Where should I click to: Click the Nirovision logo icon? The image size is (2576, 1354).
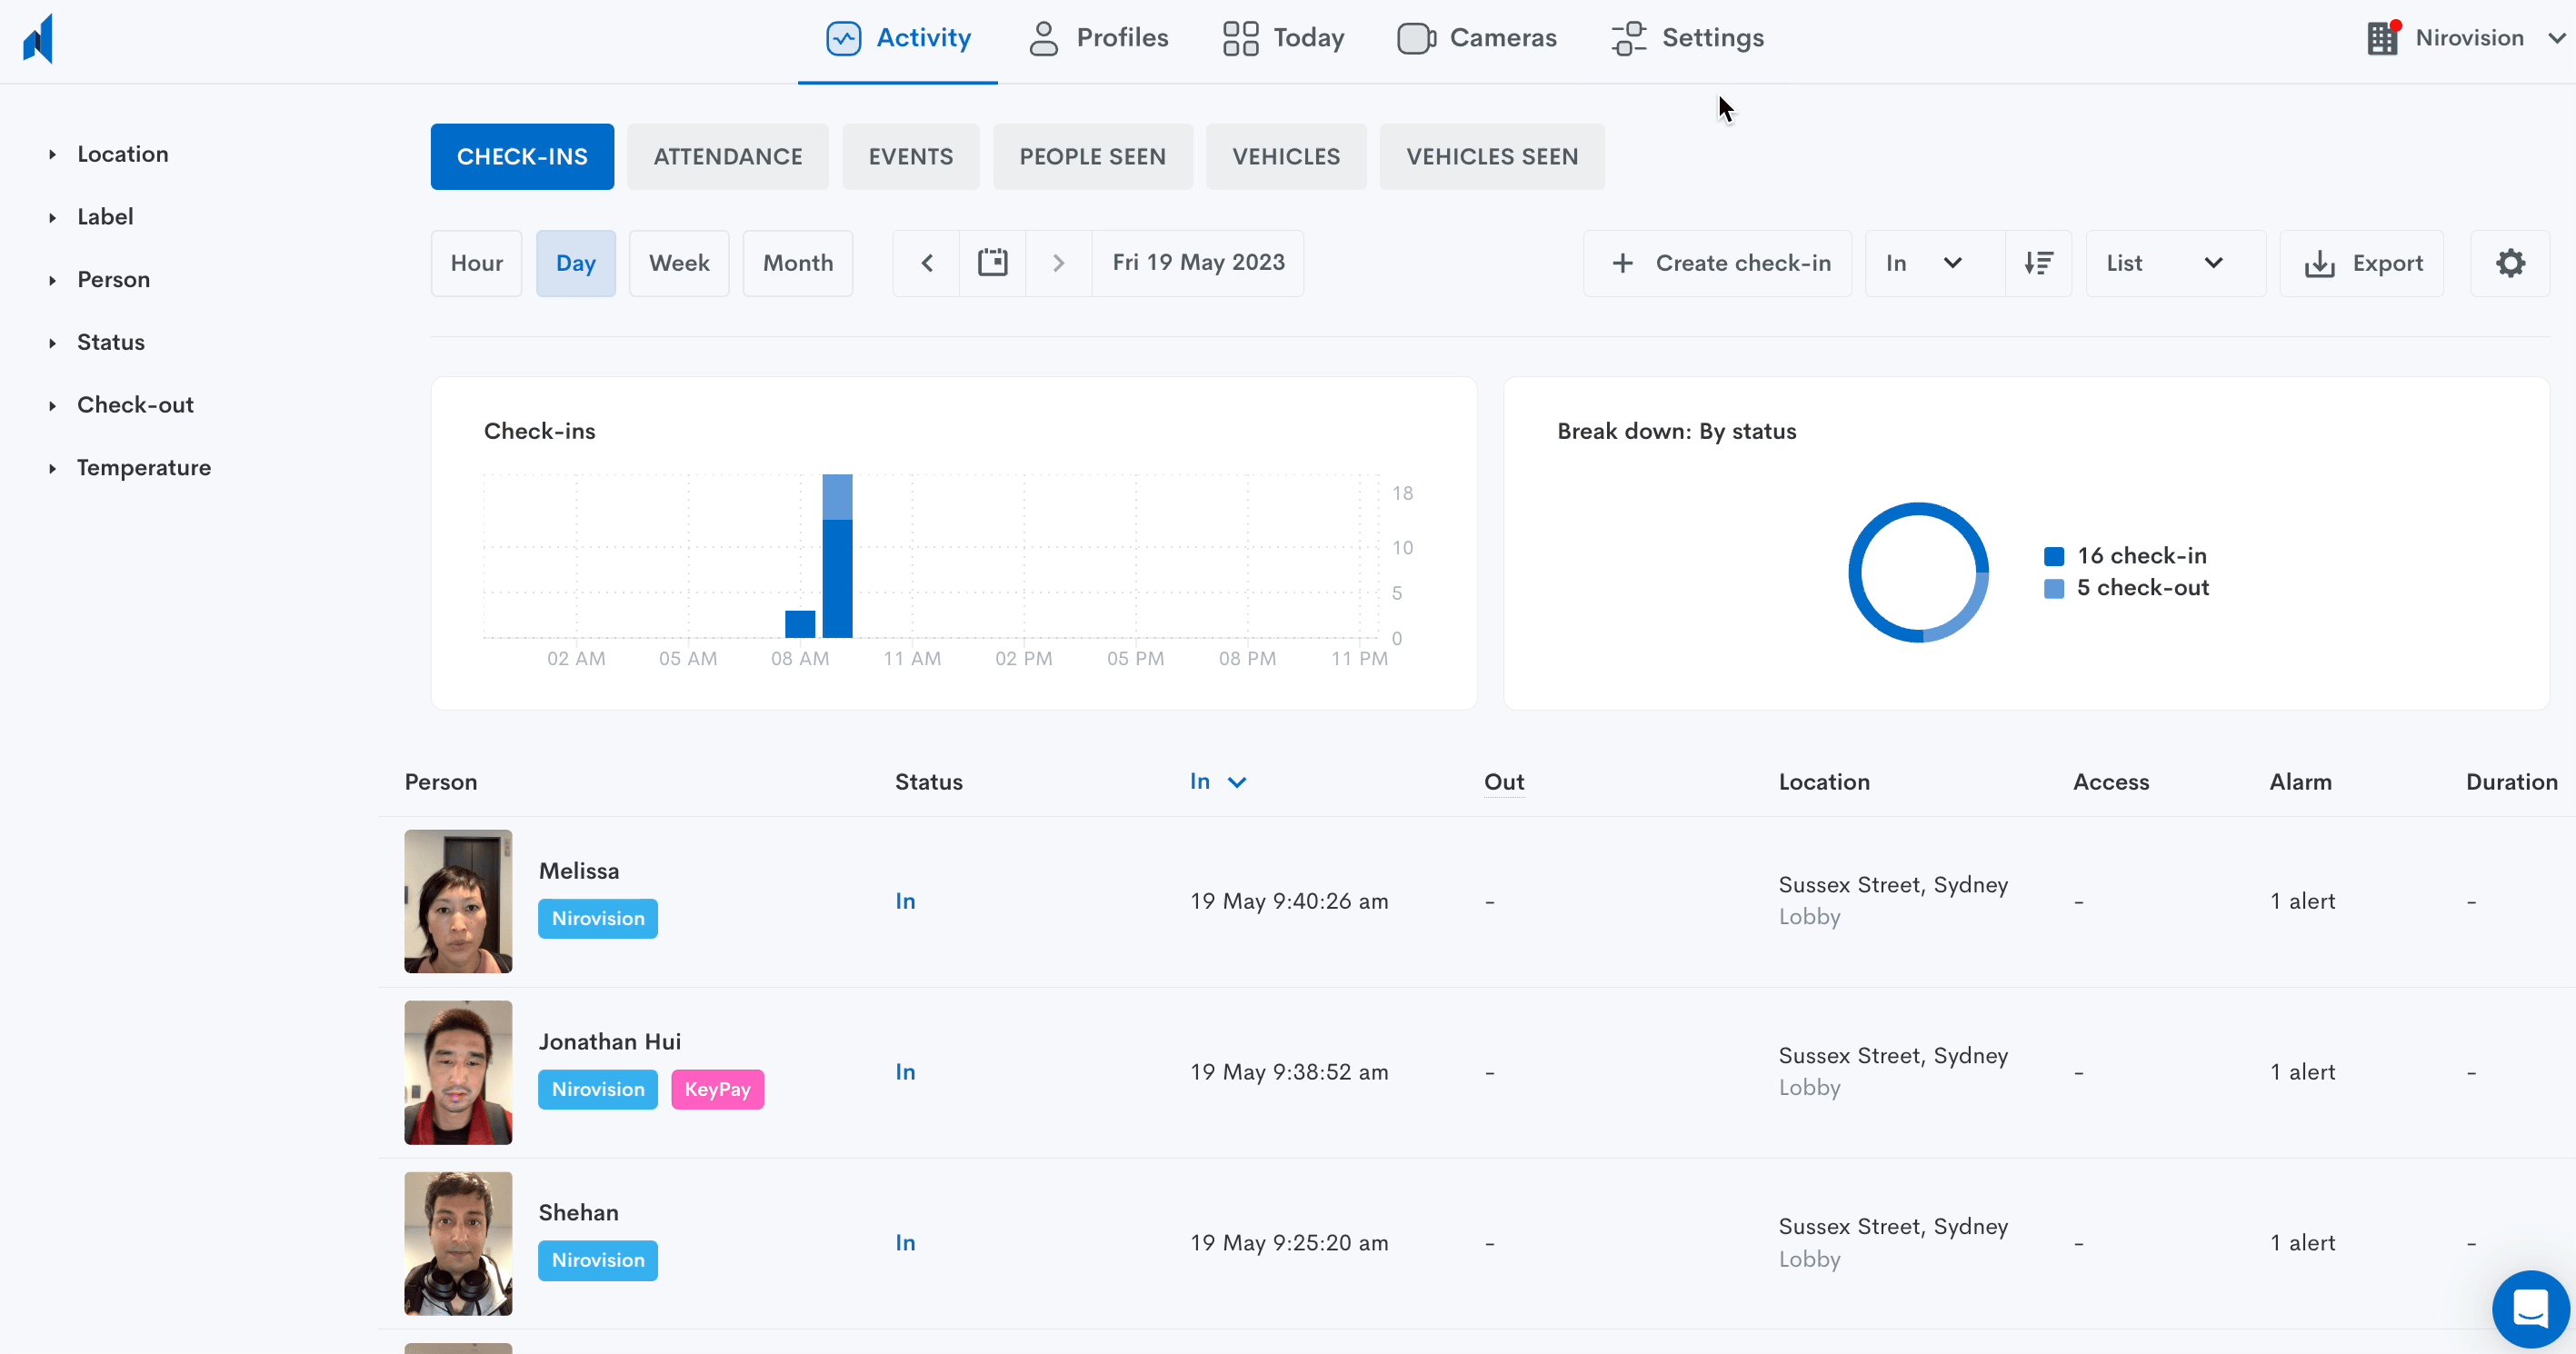(x=38, y=39)
